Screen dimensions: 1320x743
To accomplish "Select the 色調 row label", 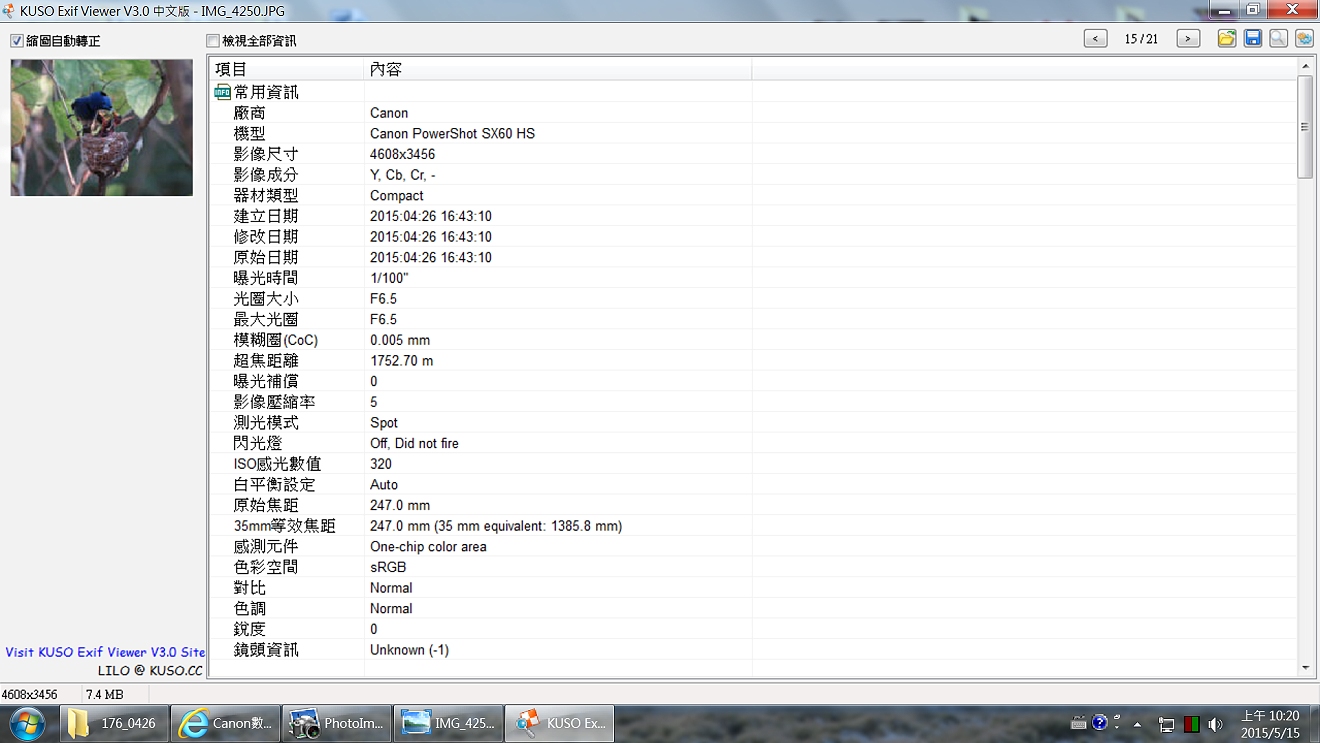I will [x=250, y=608].
